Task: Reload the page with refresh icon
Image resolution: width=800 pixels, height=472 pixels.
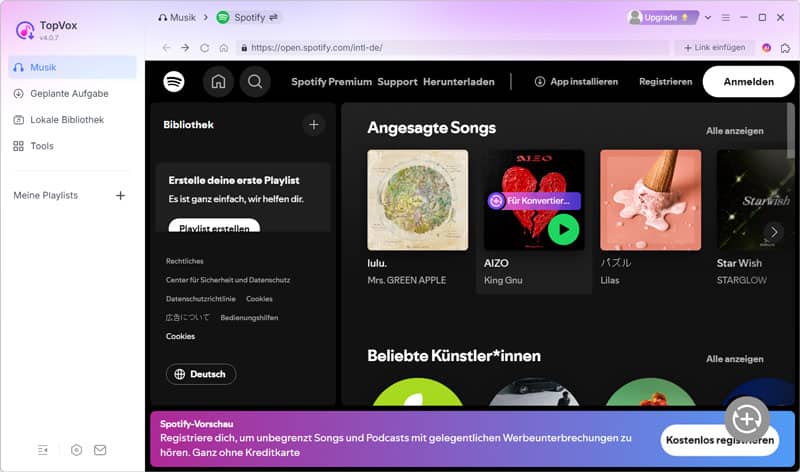Action: (x=205, y=47)
